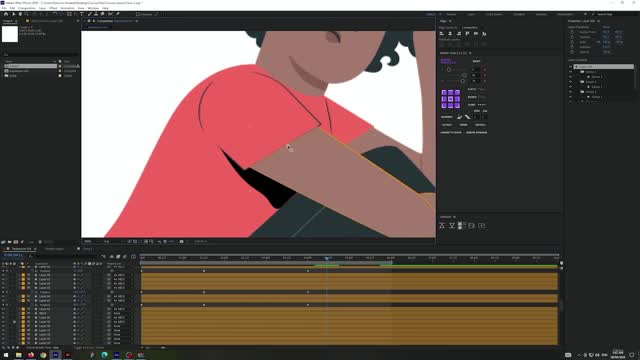The width and height of the screenshot is (640, 360).
Task: Open viewer magnification ratio dropdown
Action: [x=91, y=242]
